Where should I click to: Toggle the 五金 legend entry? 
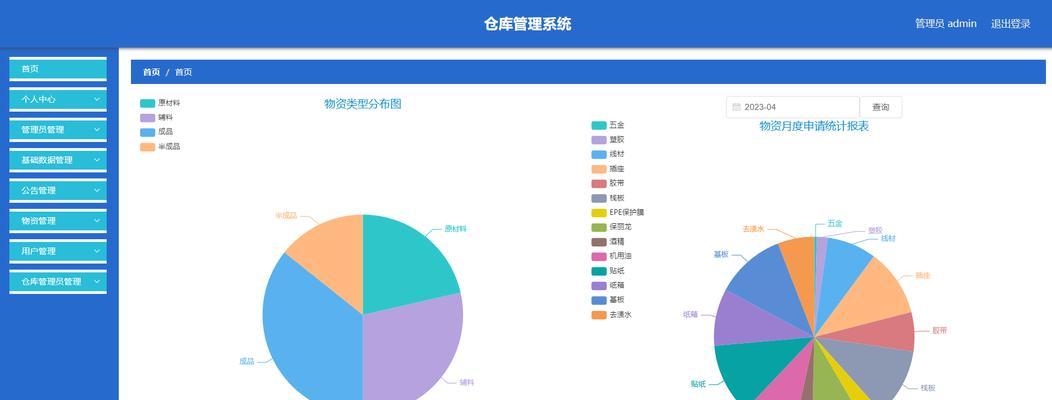pyautogui.click(x=608, y=126)
